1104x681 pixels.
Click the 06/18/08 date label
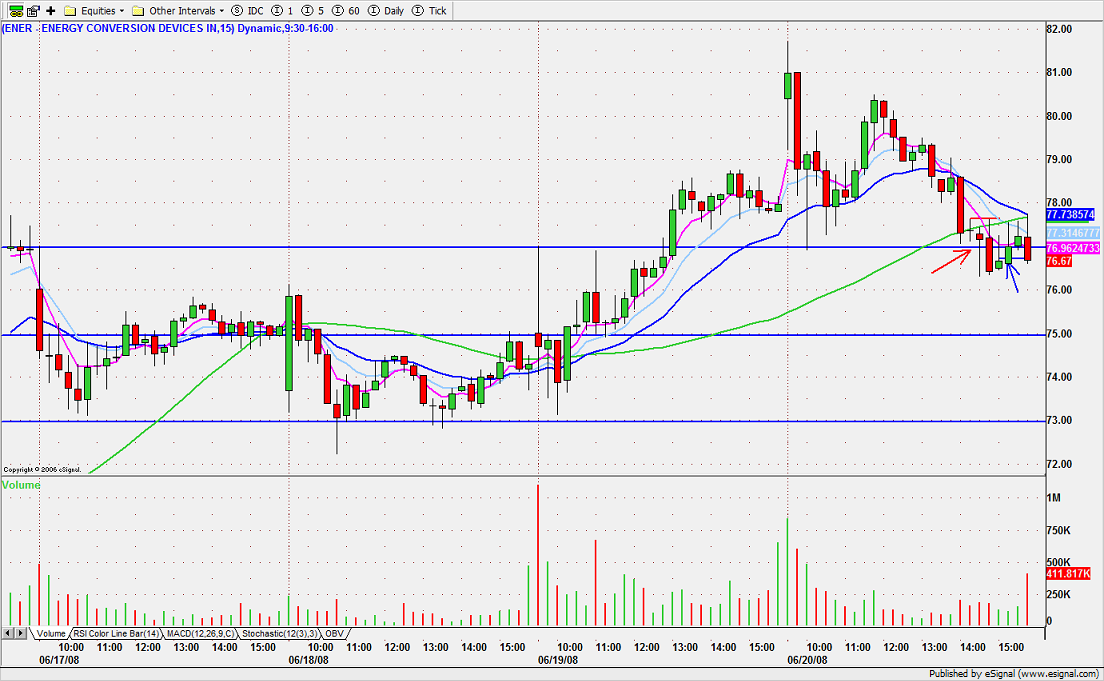pos(308,660)
